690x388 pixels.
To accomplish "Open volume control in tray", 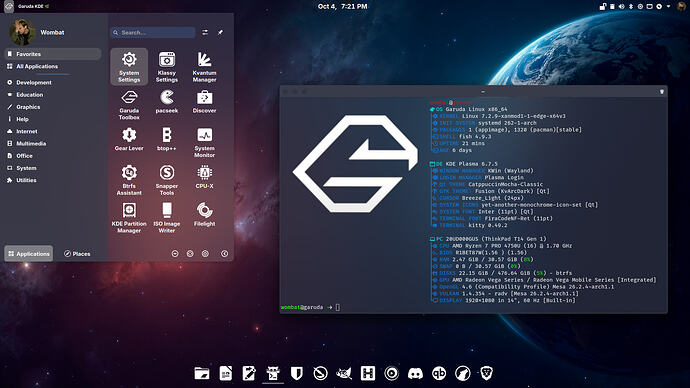I will 621,7.
